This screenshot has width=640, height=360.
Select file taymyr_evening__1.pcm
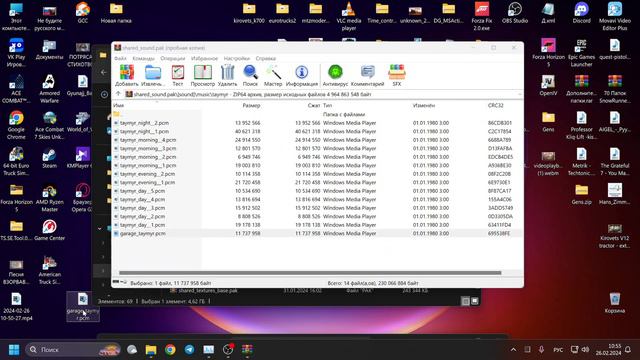click(317, 182)
